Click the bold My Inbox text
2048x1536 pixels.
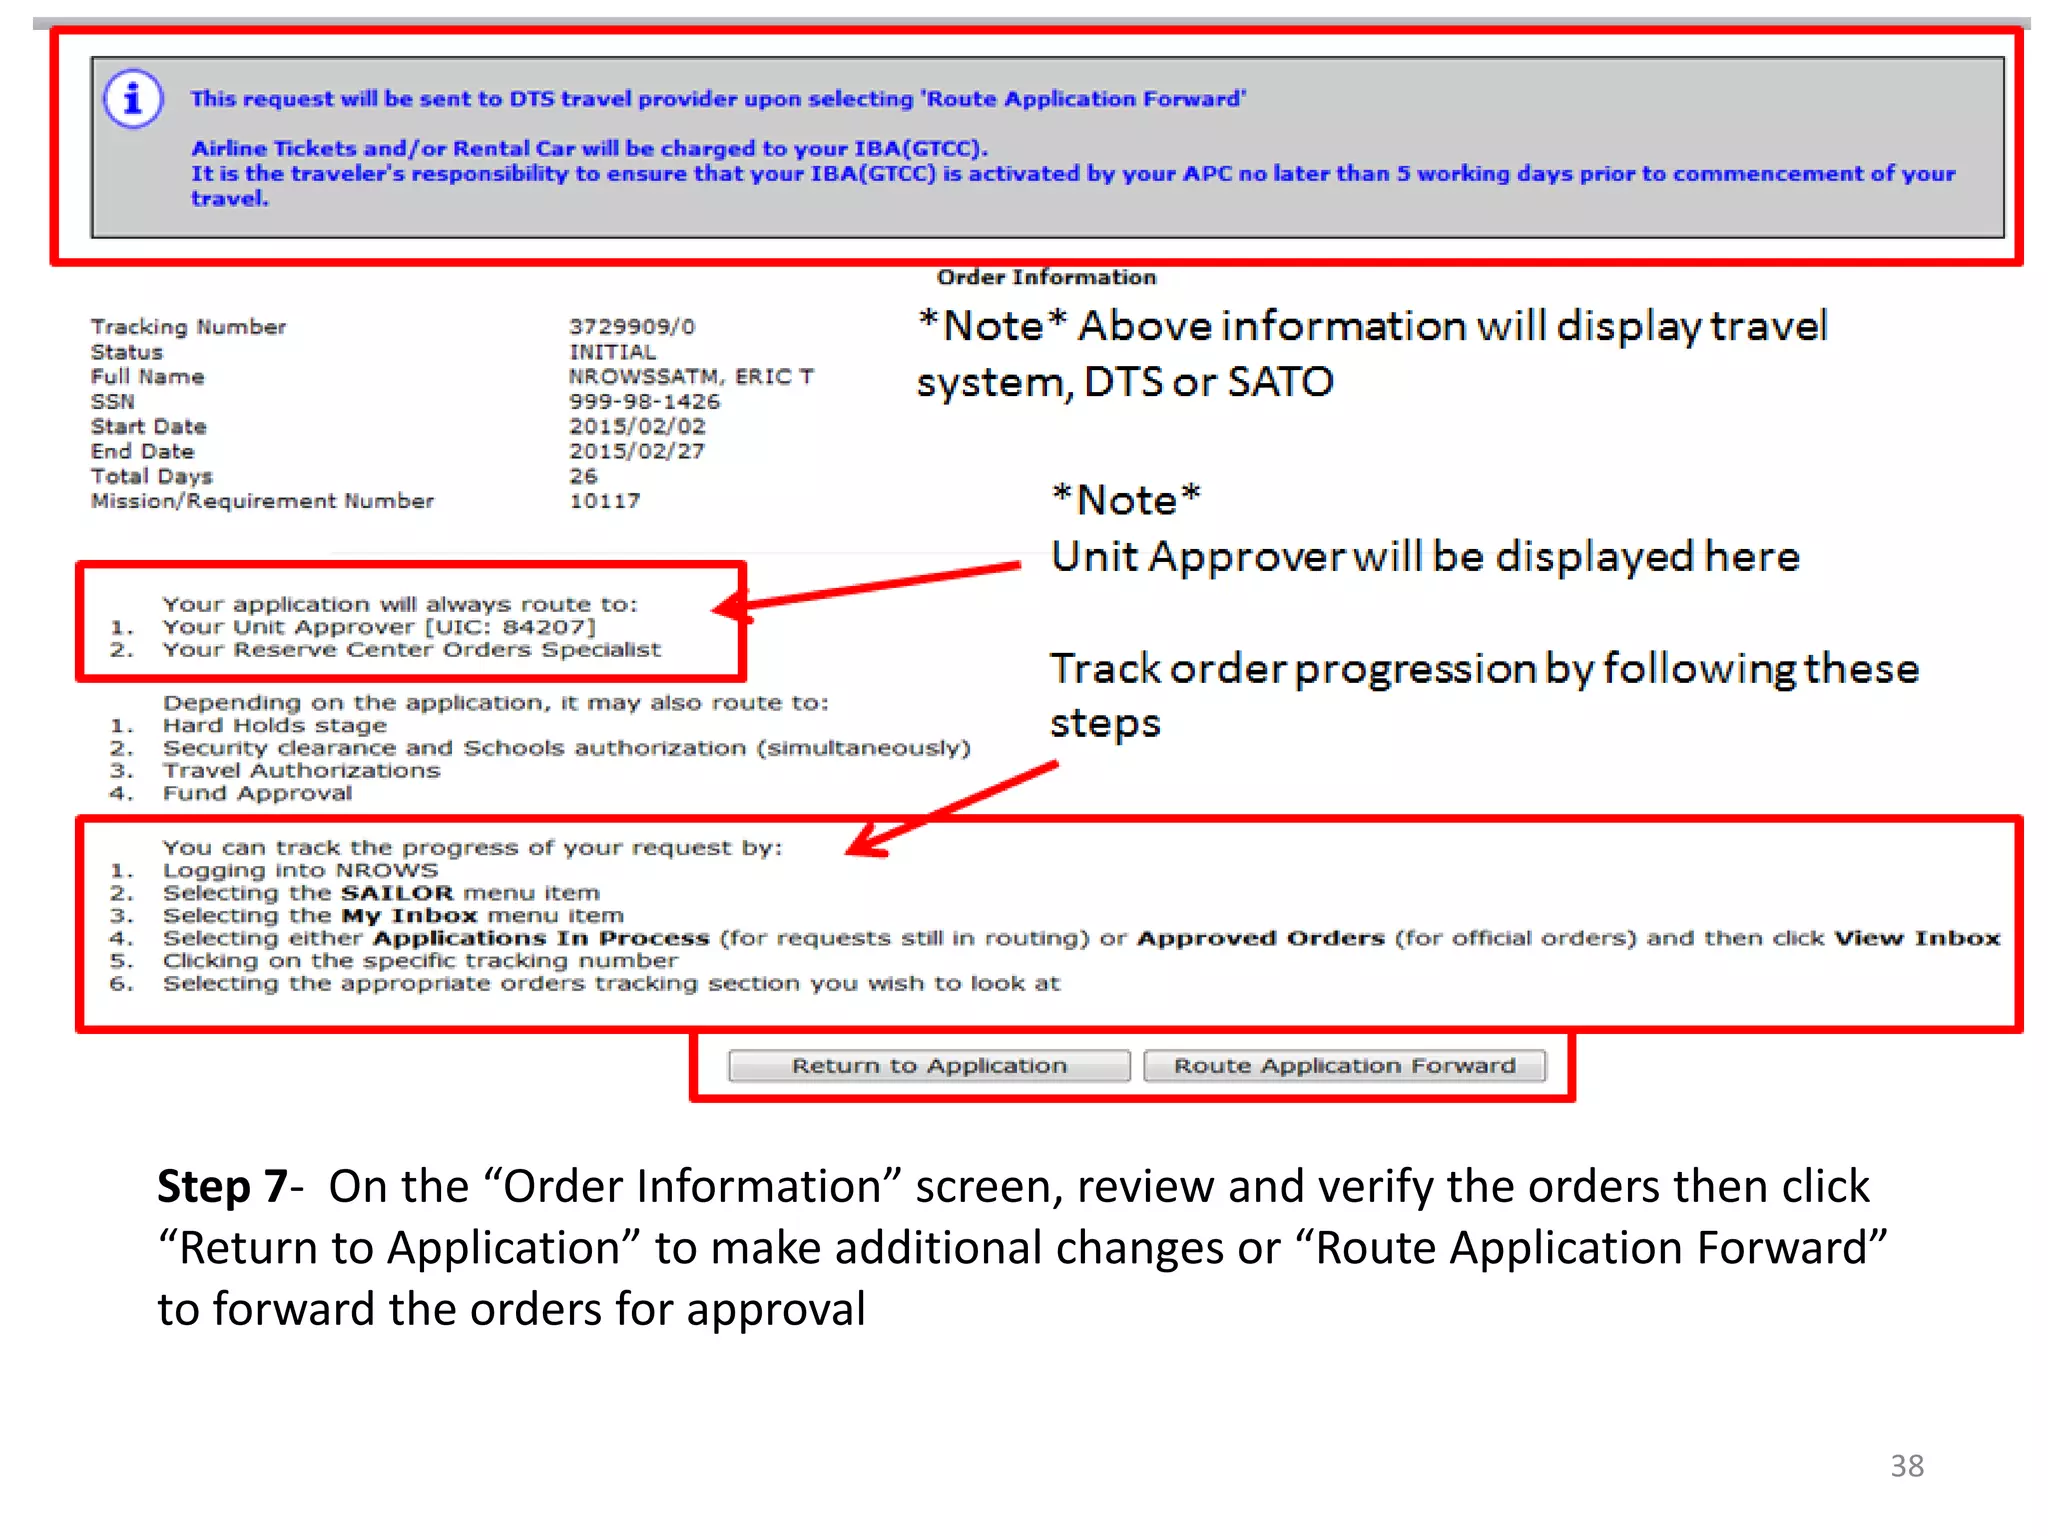coord(409,916)
